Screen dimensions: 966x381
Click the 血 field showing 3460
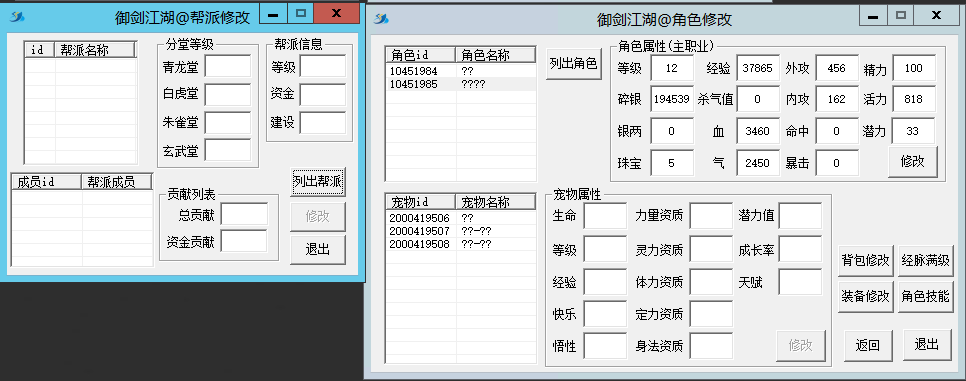coord(758,131)
